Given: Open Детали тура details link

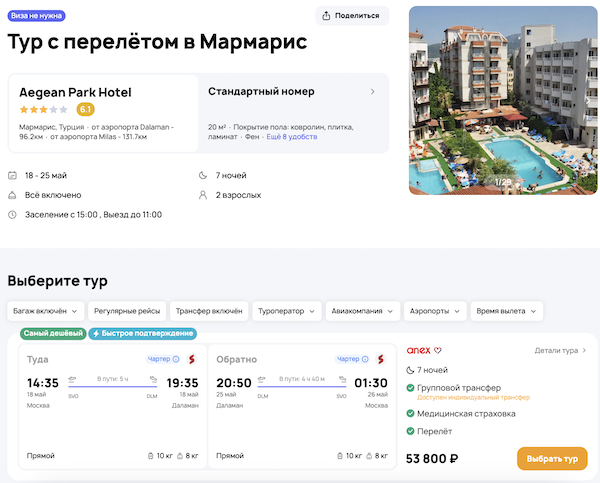Looking at the screenshot, I should point(560,351).
